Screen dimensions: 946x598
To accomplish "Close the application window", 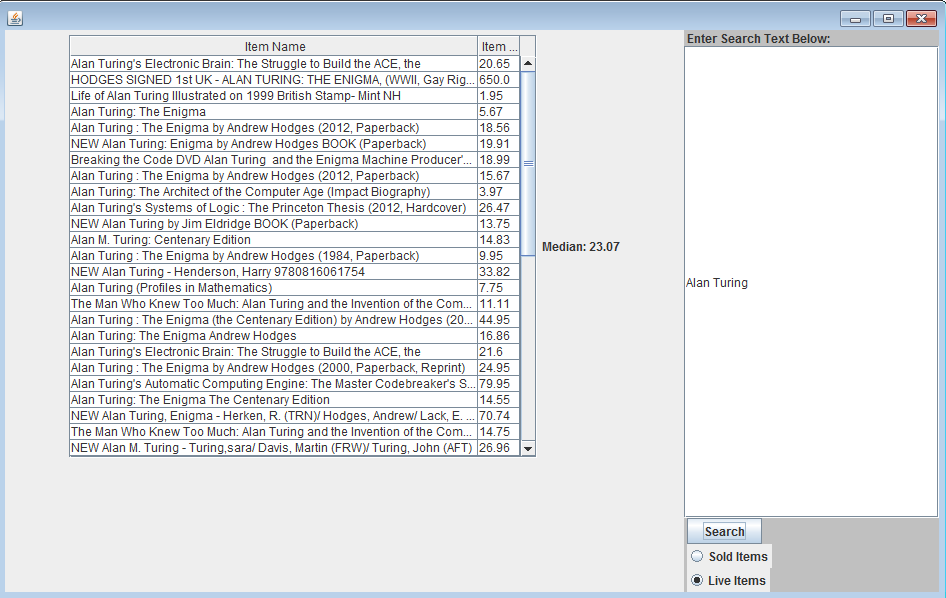I will click(921, 19).
